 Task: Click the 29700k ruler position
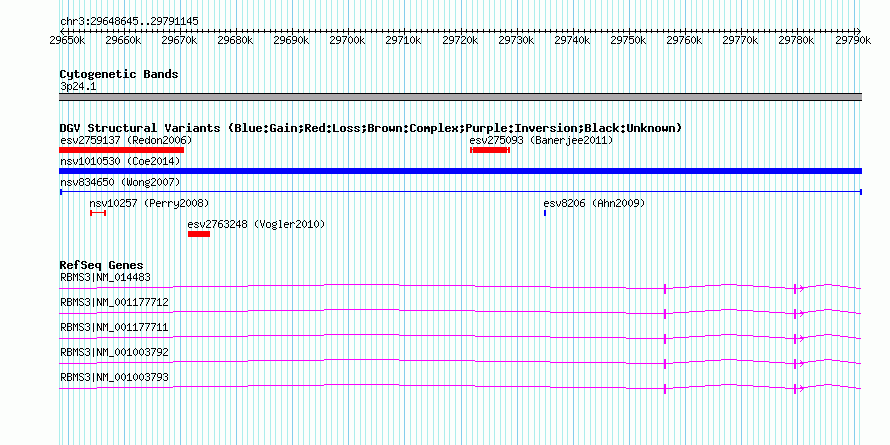coord(347,40)
